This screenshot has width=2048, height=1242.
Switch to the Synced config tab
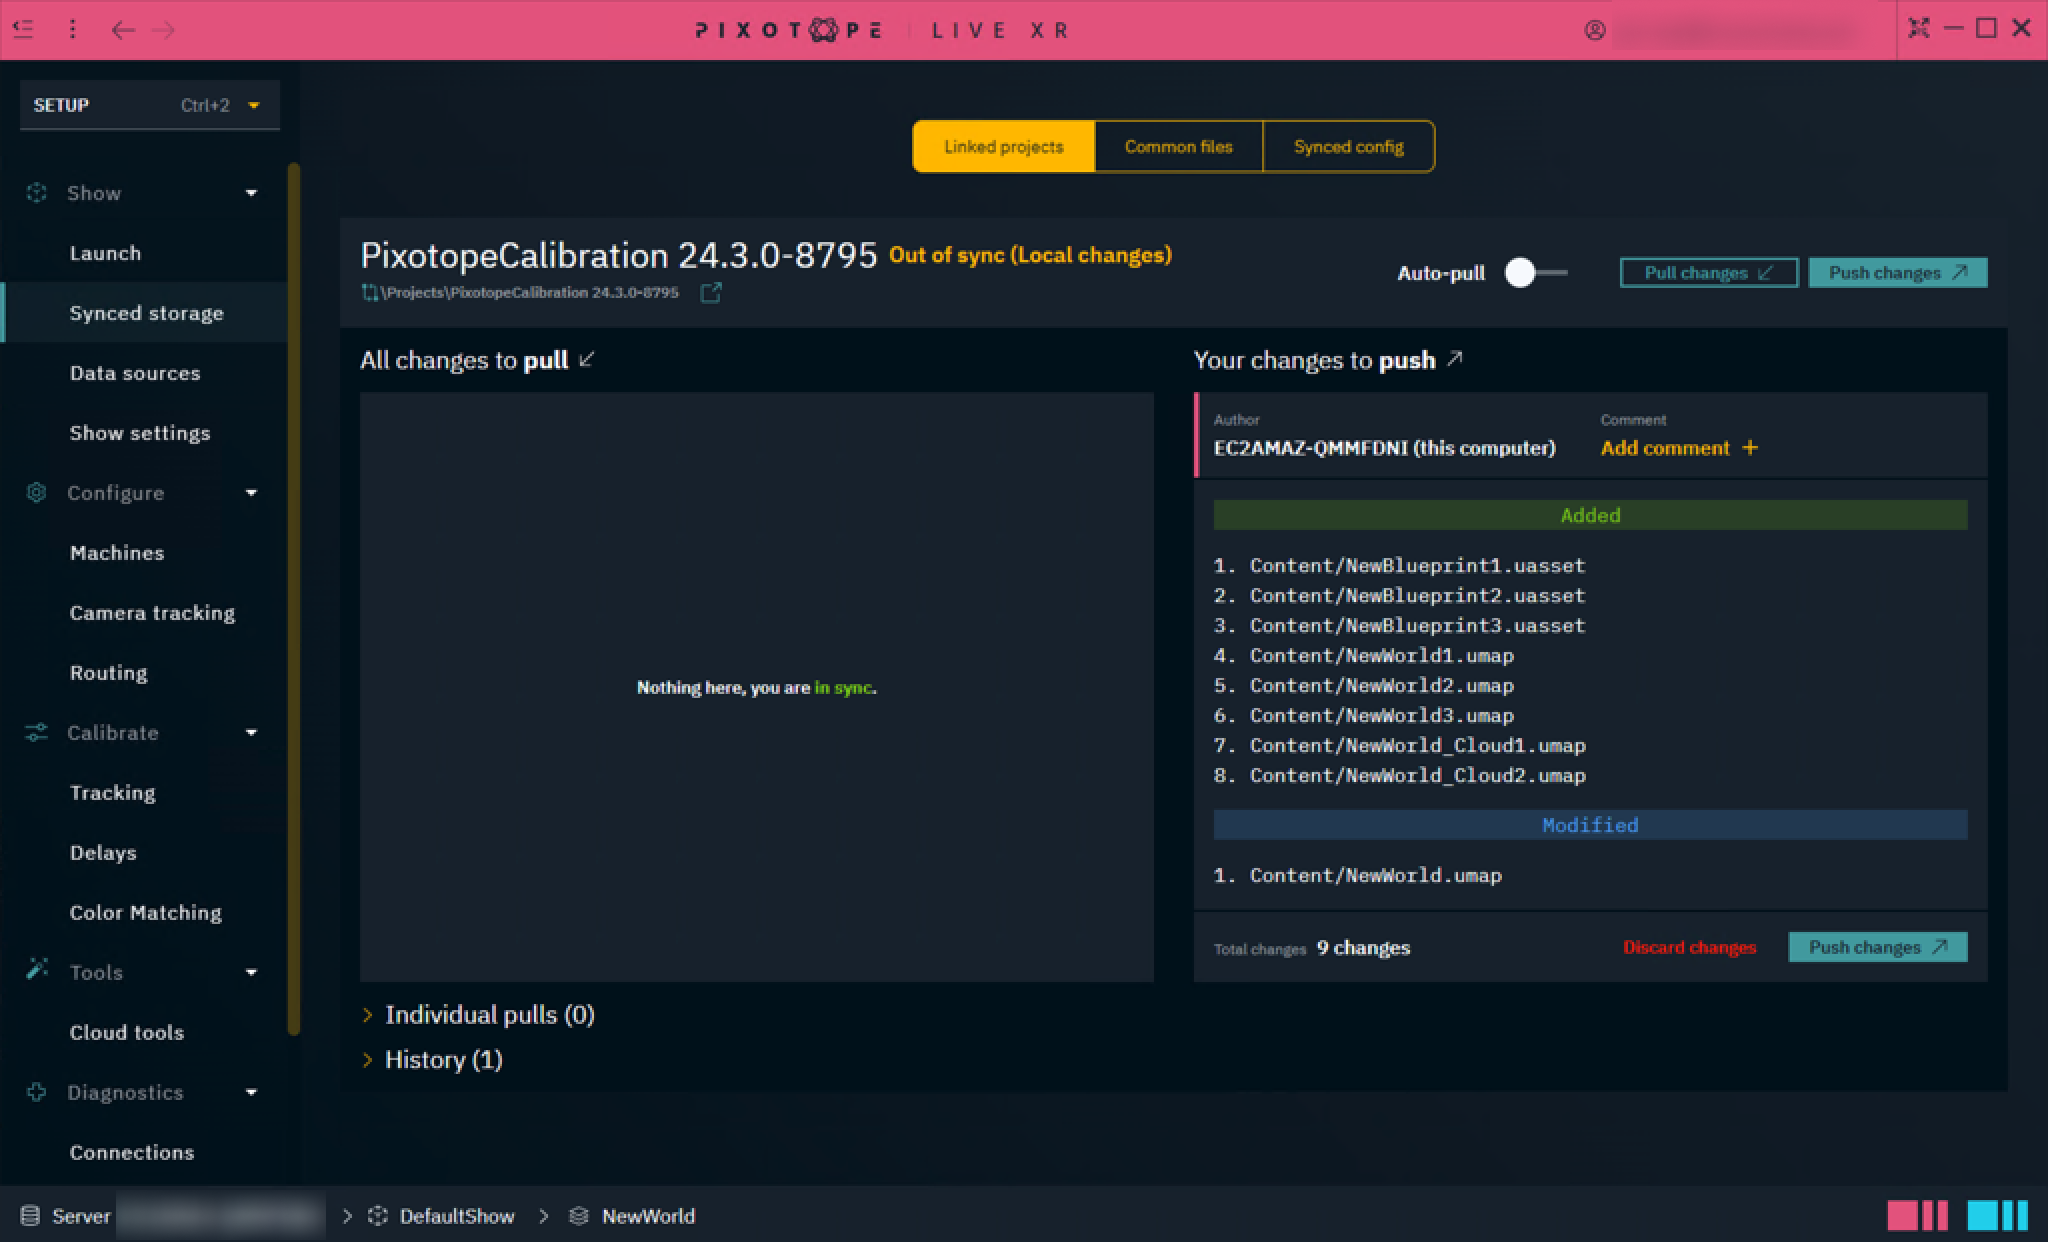coord(1348,147)
